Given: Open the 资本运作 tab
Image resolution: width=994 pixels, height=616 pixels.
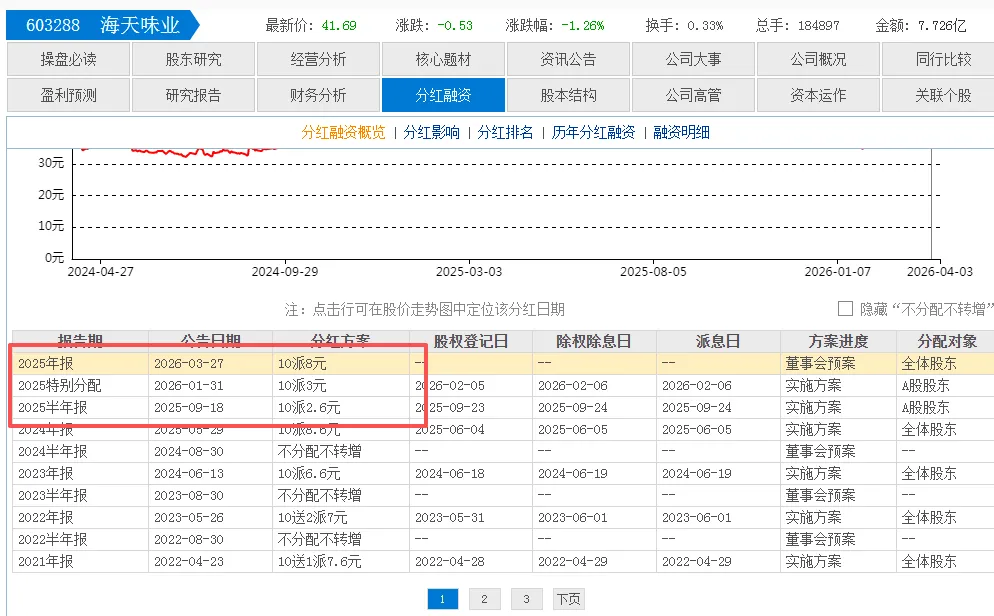Looking at the screenshot, I should pos(818,95).
